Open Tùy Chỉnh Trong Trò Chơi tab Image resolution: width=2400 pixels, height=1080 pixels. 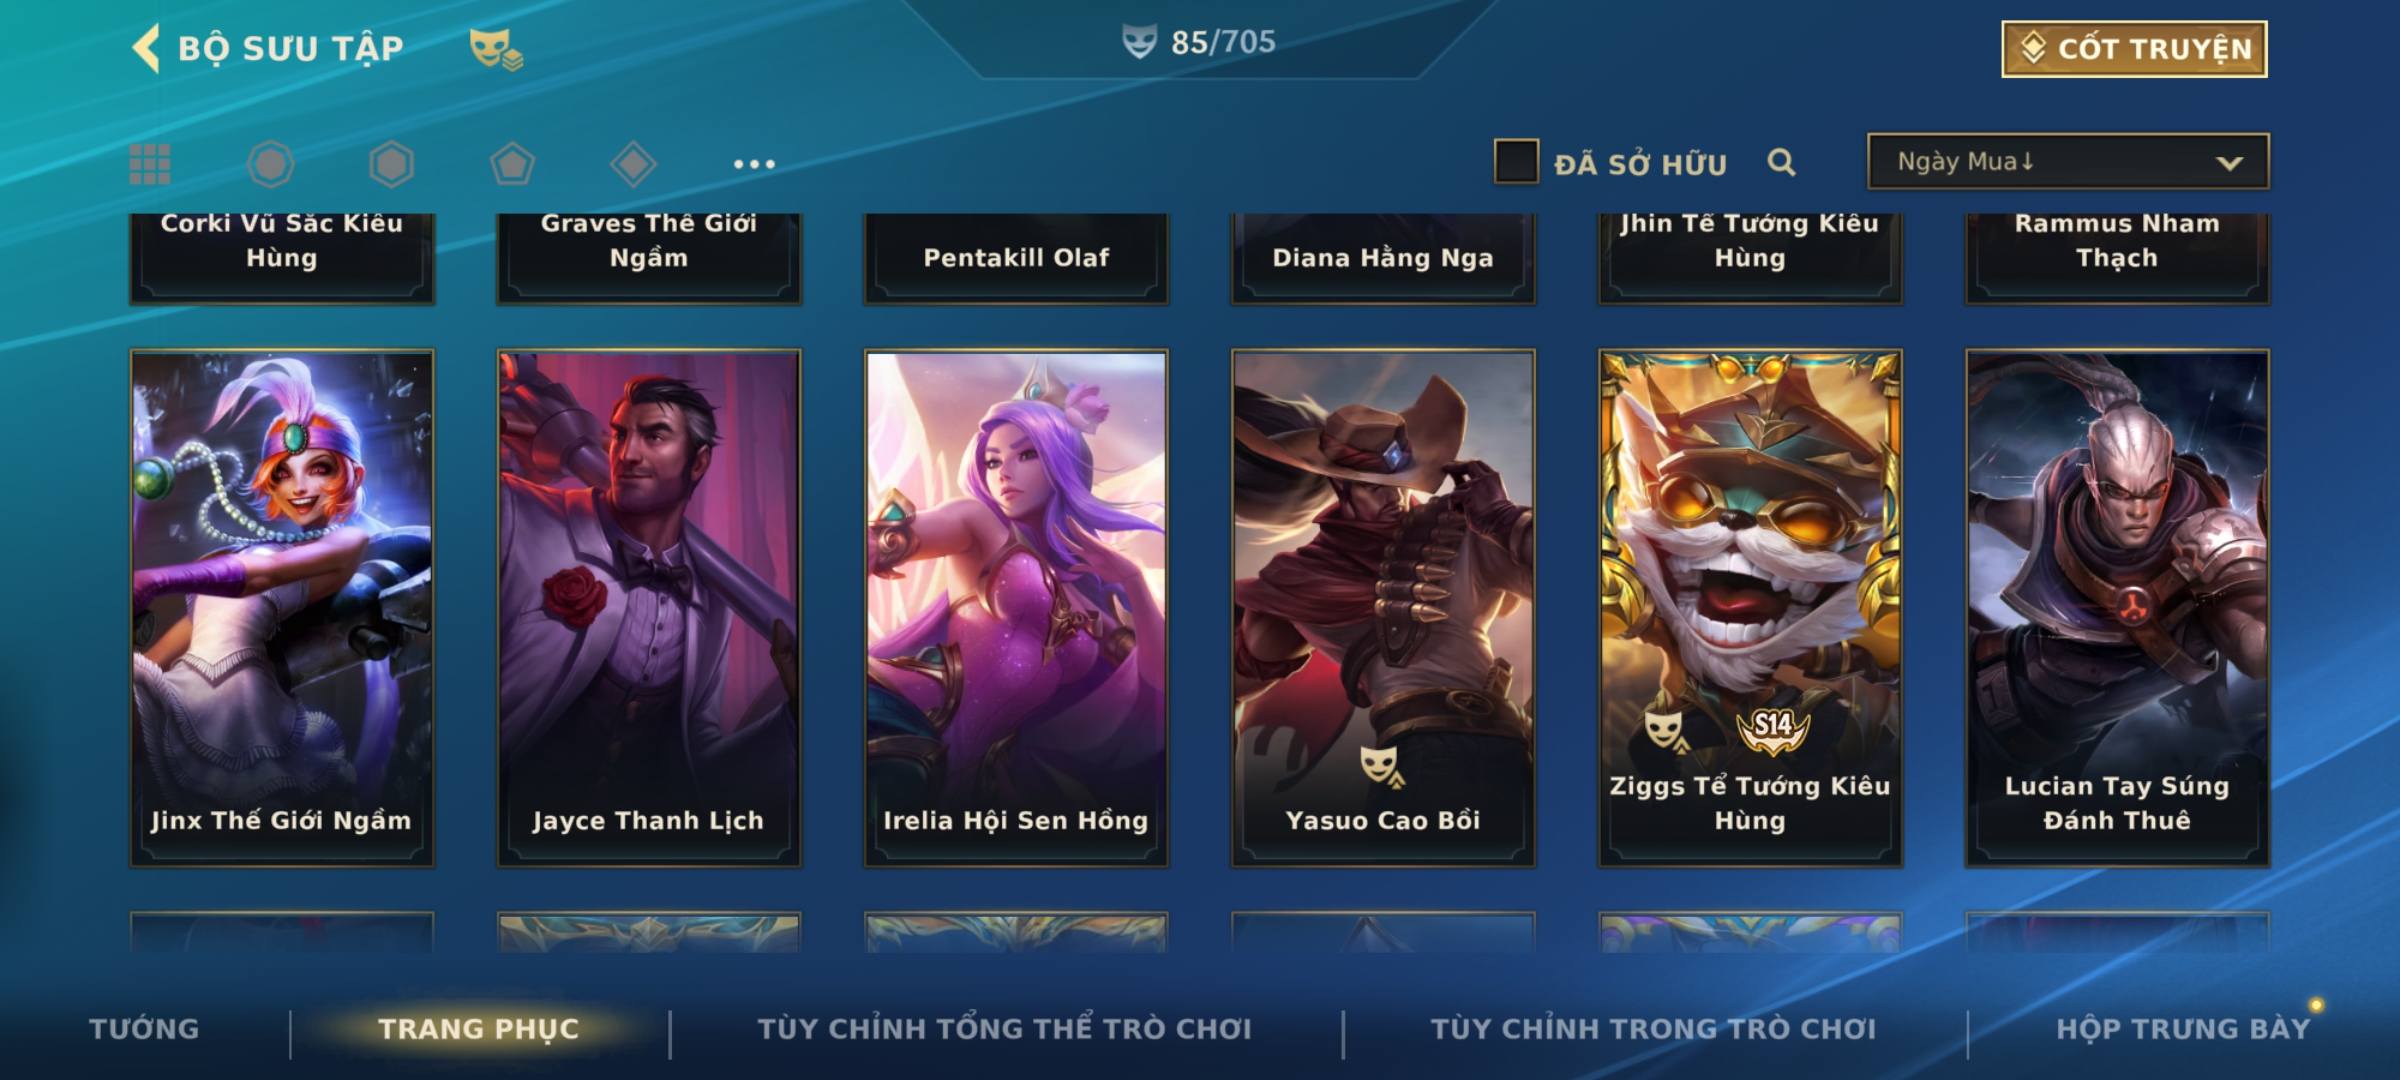click(1653, 1028)
